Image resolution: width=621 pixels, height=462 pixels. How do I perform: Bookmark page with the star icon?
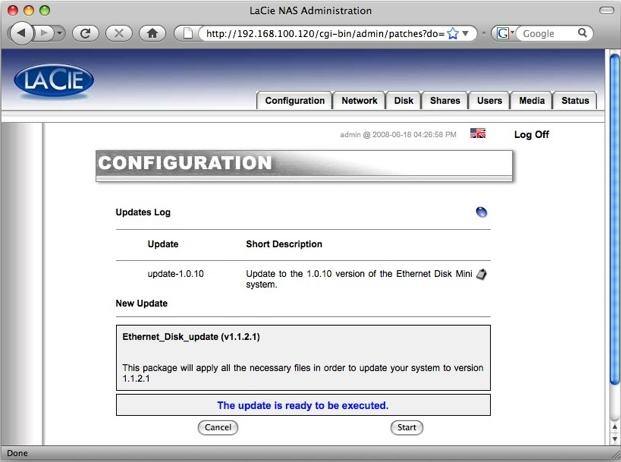point(452,33)
